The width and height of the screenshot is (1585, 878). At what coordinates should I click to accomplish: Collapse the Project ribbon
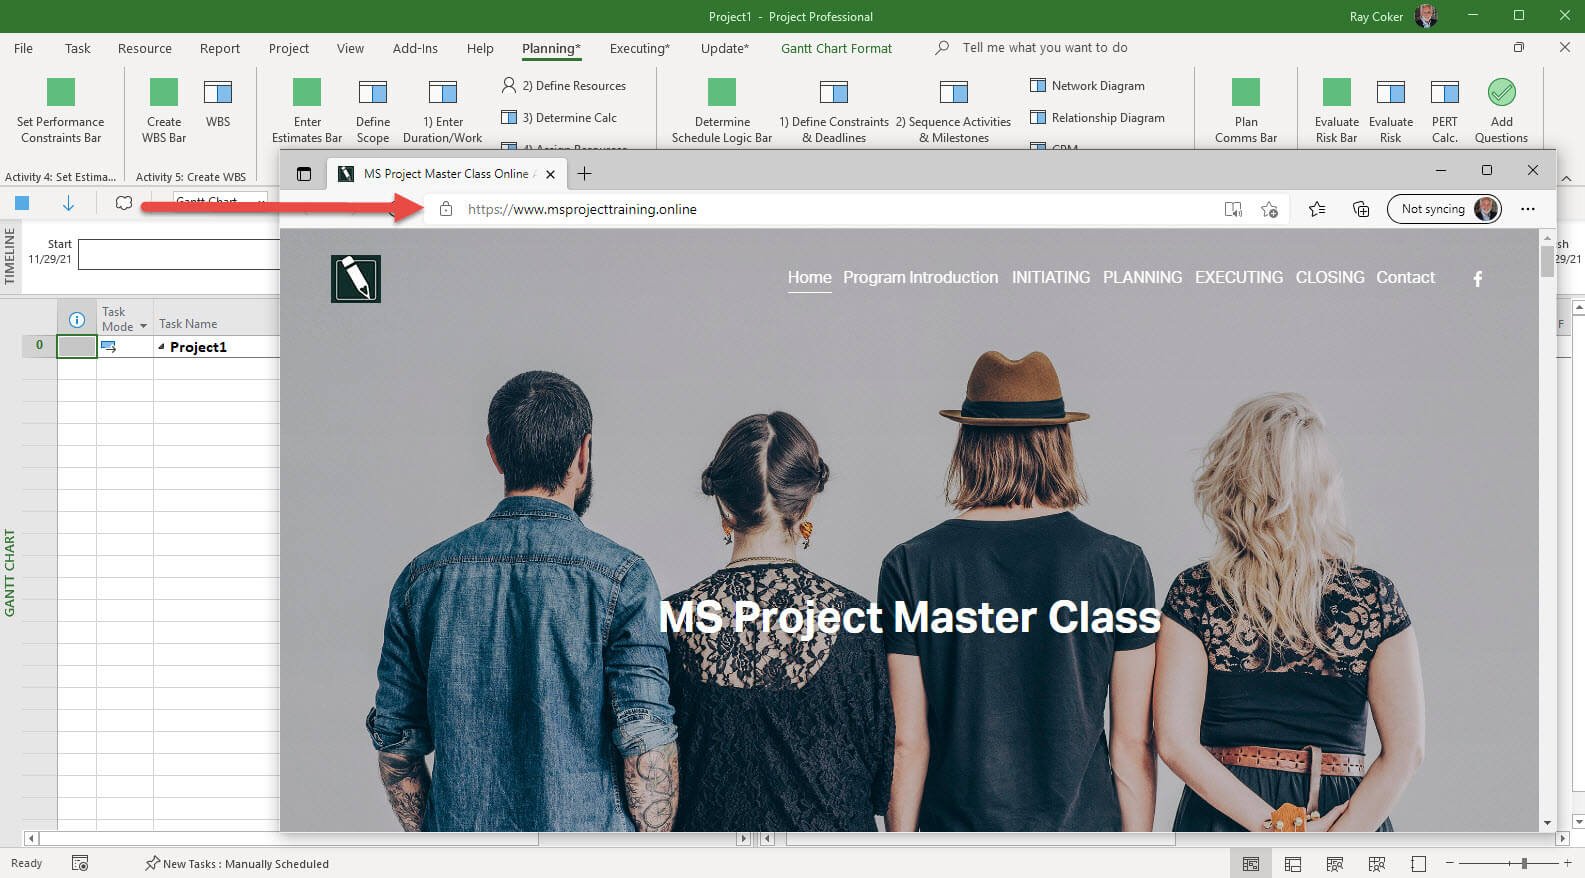tap(1566, 178)
